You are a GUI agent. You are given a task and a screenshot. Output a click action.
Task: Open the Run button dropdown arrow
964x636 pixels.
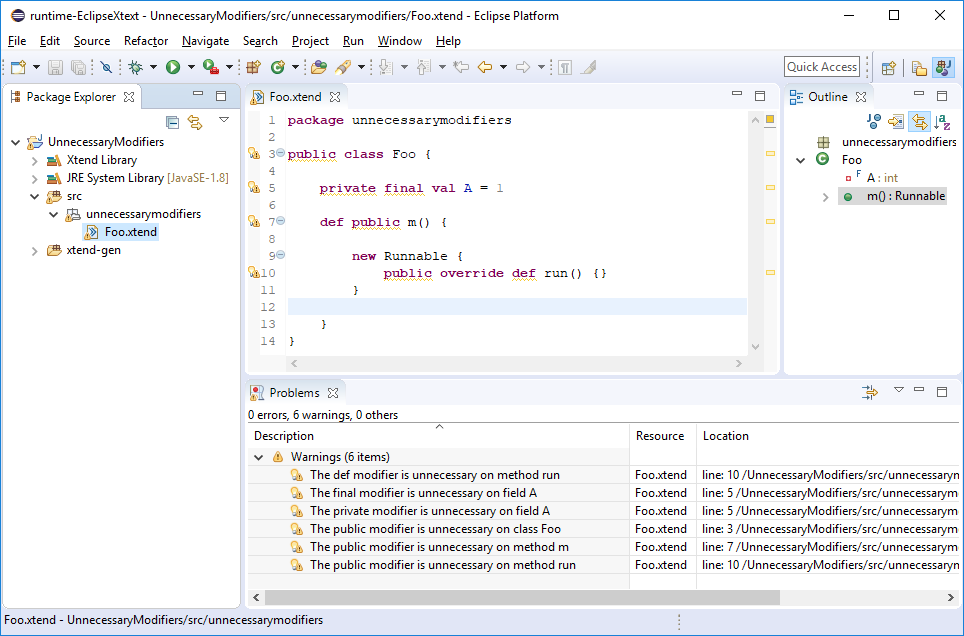(190, 67)
